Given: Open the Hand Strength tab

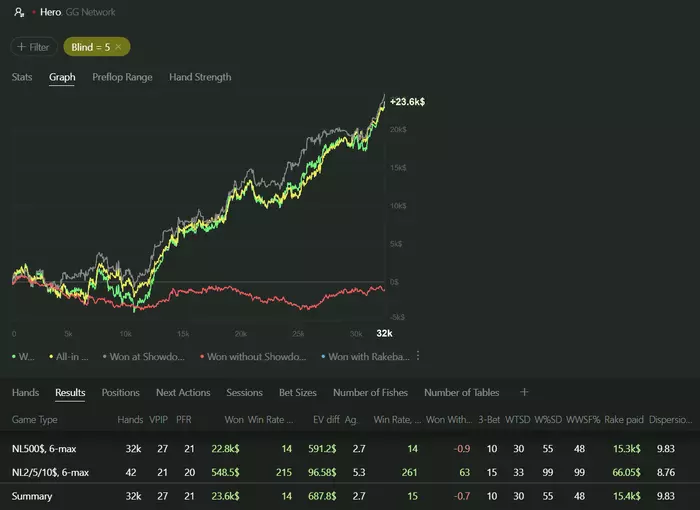Looking at the screenshot, I should 200,77.
